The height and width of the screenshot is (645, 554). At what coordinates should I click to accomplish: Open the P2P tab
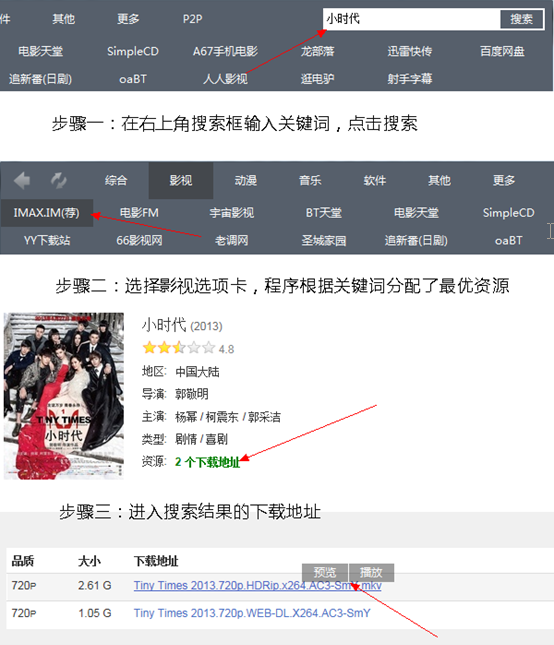pyautogui.click(x=192, y=19)
